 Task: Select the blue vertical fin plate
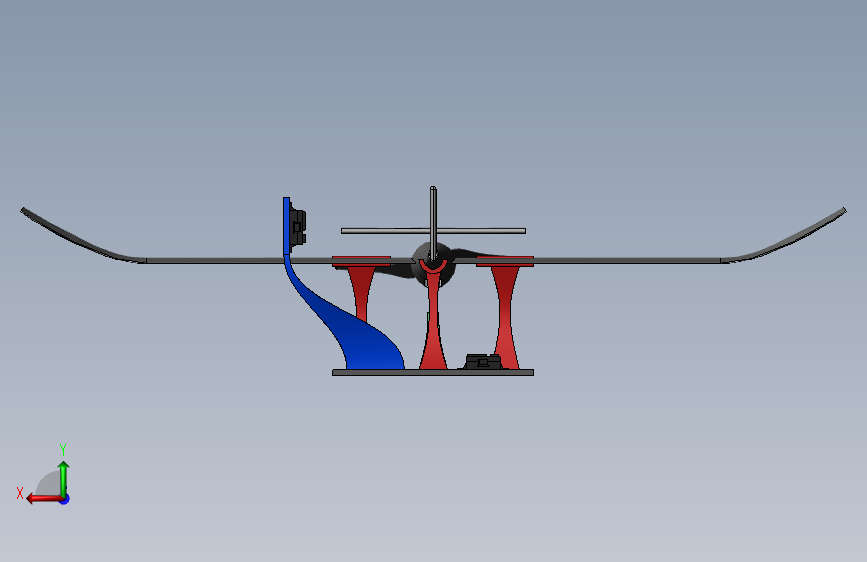click(286, 226)
